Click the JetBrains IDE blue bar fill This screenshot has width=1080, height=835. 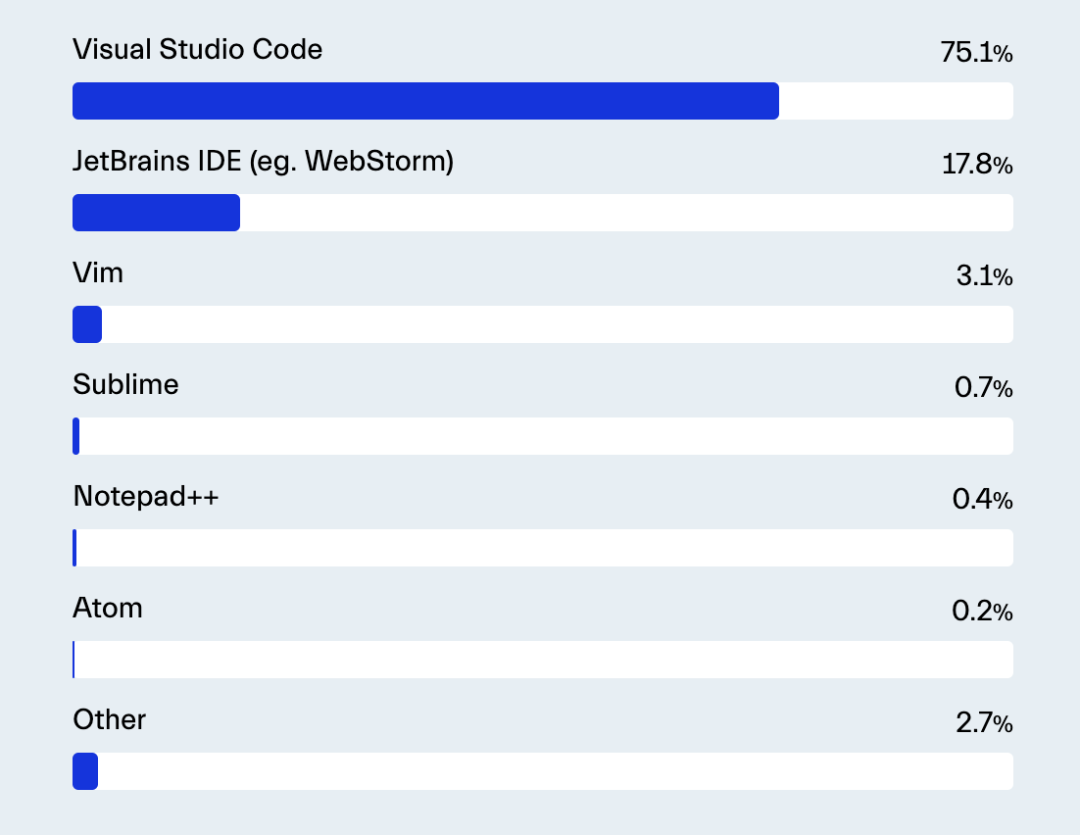(156, 213)
